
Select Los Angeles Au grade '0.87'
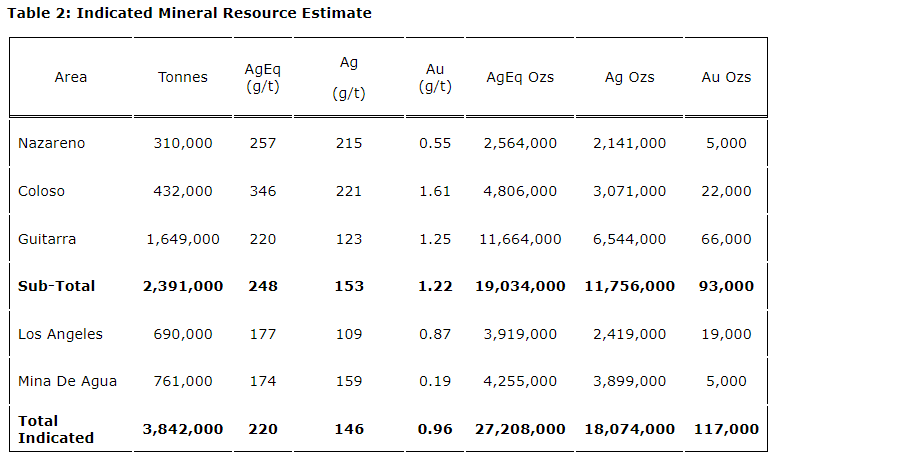click(x=435, y=334)
